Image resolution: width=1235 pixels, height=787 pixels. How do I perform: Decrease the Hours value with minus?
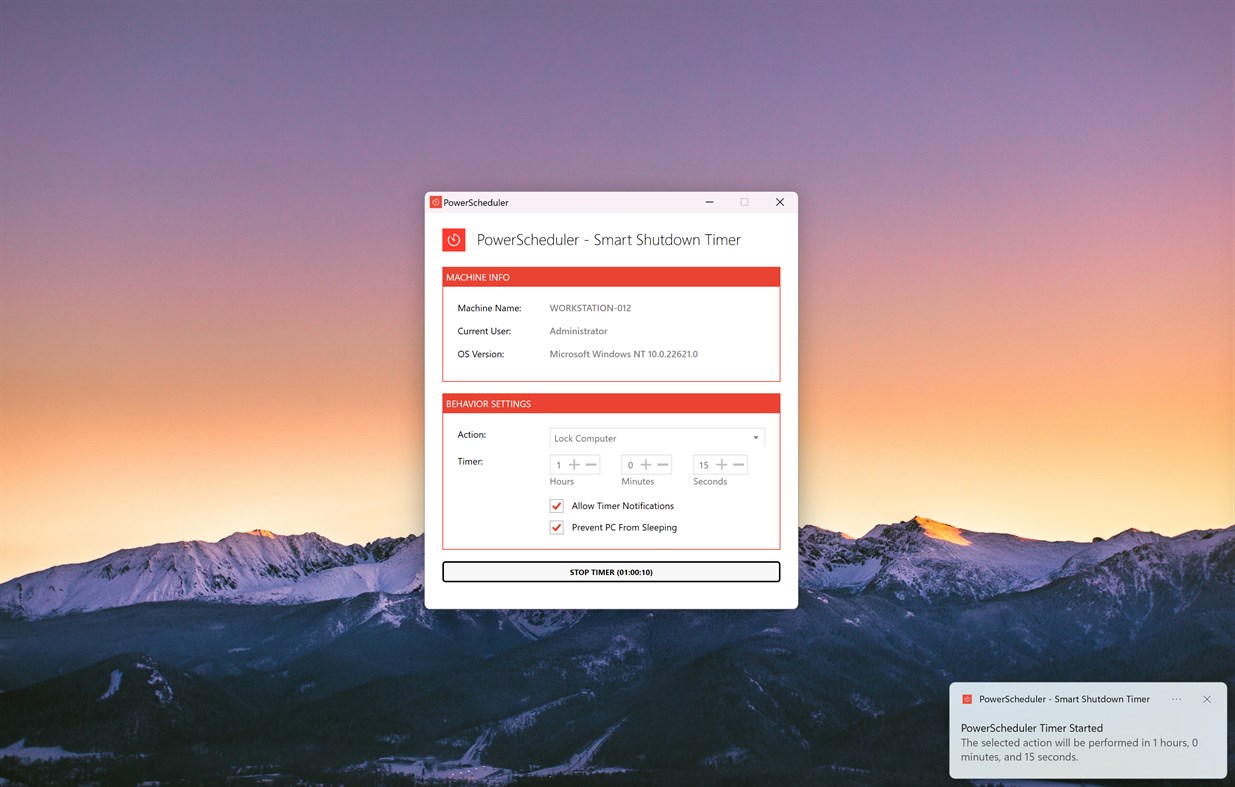pyautogui.click(x=591, y=465)
